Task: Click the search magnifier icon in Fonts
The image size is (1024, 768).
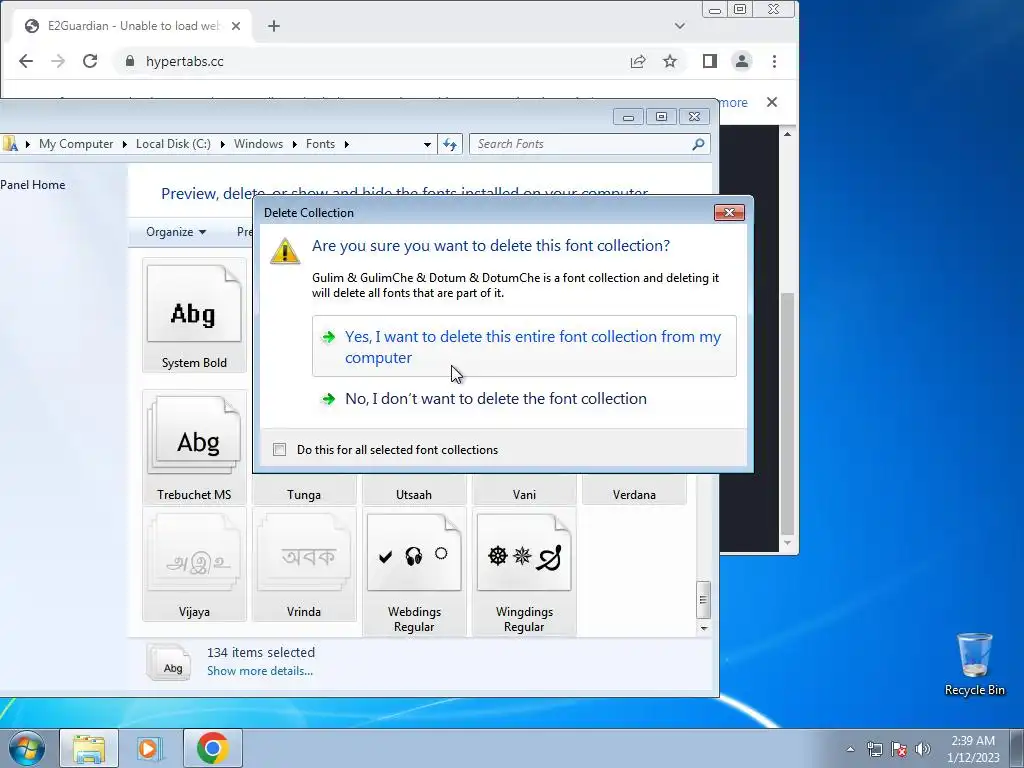Action: click(698, 144)
